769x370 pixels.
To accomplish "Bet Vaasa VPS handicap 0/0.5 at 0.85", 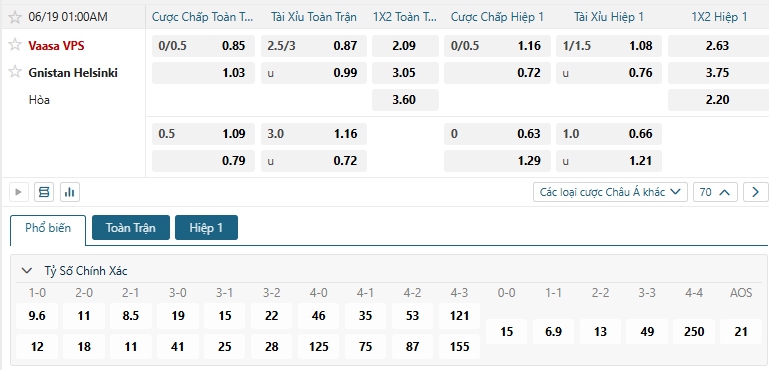I will (x=203, y=46).
